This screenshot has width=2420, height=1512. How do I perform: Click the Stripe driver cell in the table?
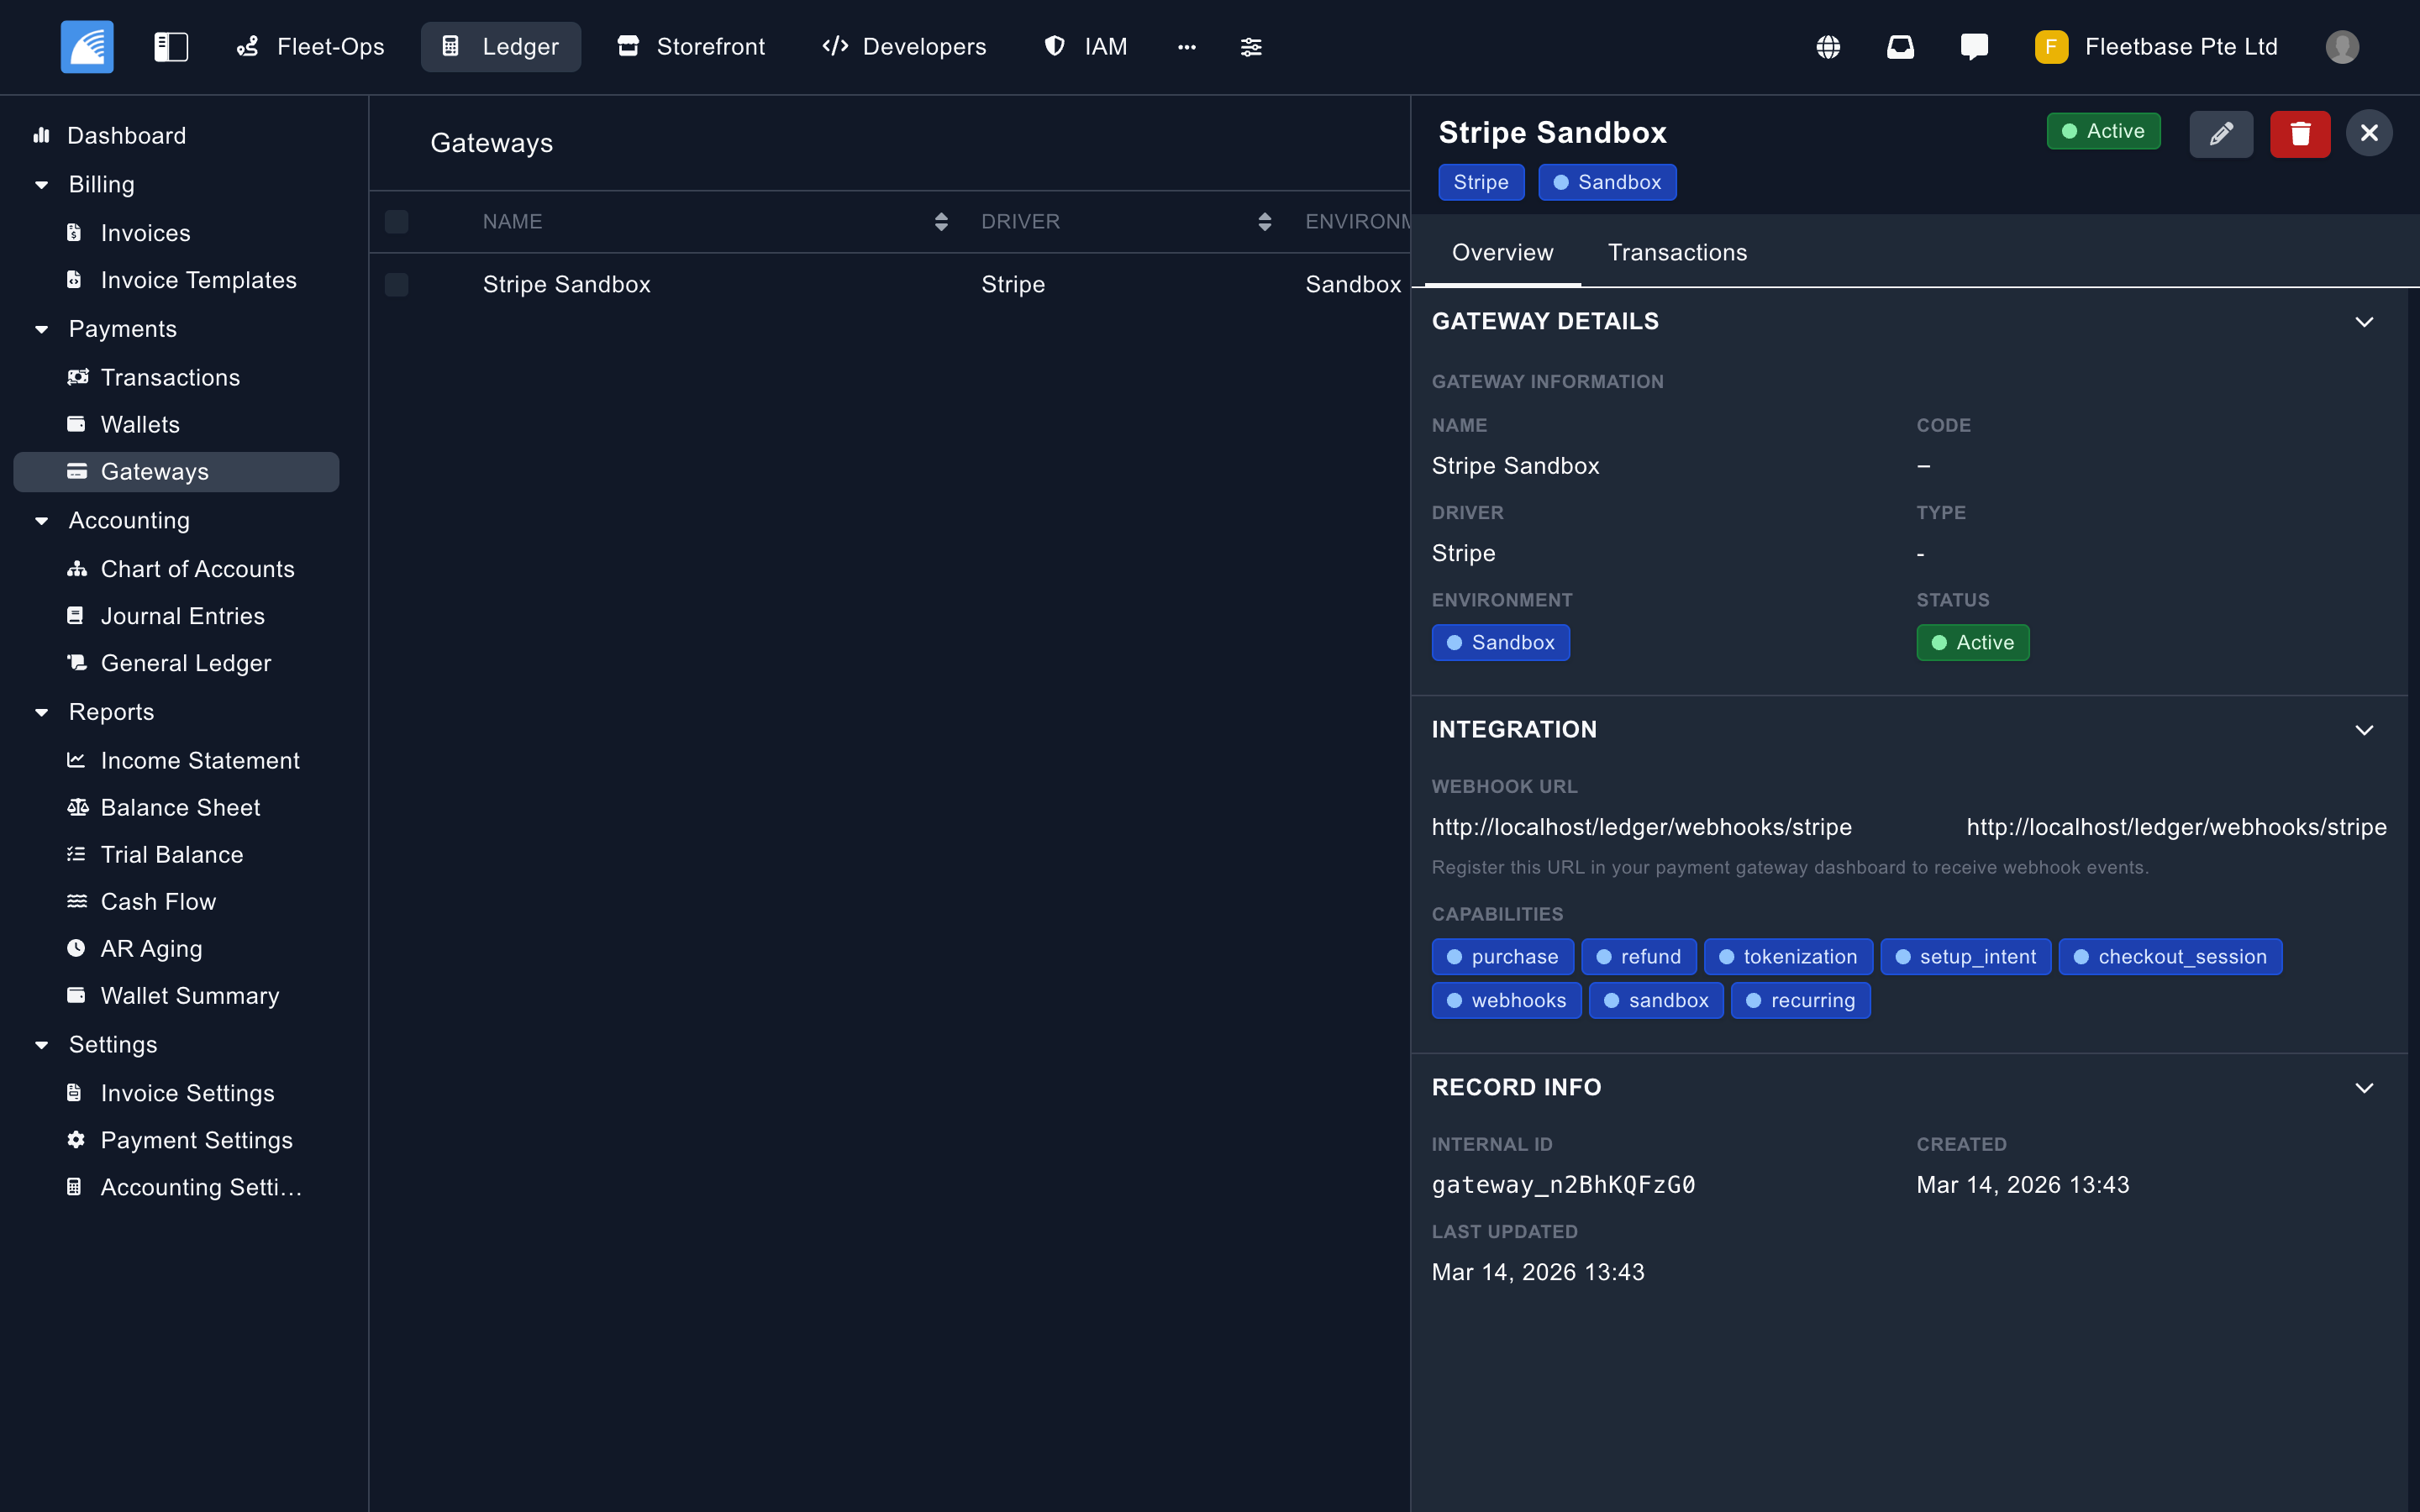click(1013, 285)
